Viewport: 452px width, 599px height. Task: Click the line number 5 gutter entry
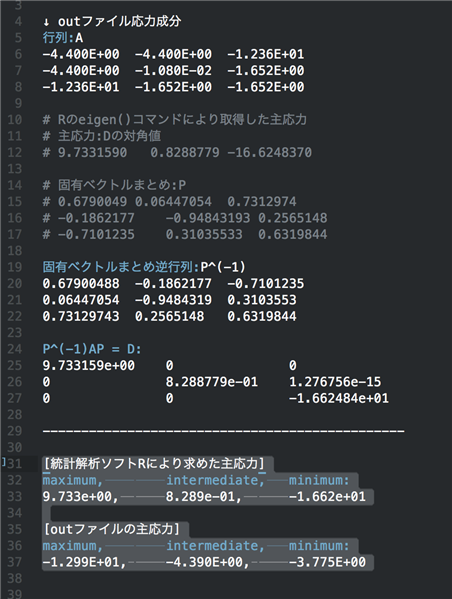click(x=18, y=38)
